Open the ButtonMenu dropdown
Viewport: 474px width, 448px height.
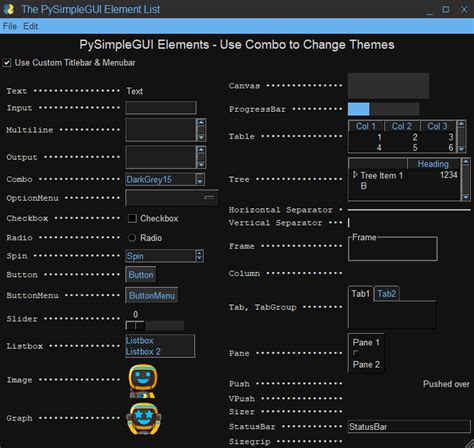click(152, 295)
